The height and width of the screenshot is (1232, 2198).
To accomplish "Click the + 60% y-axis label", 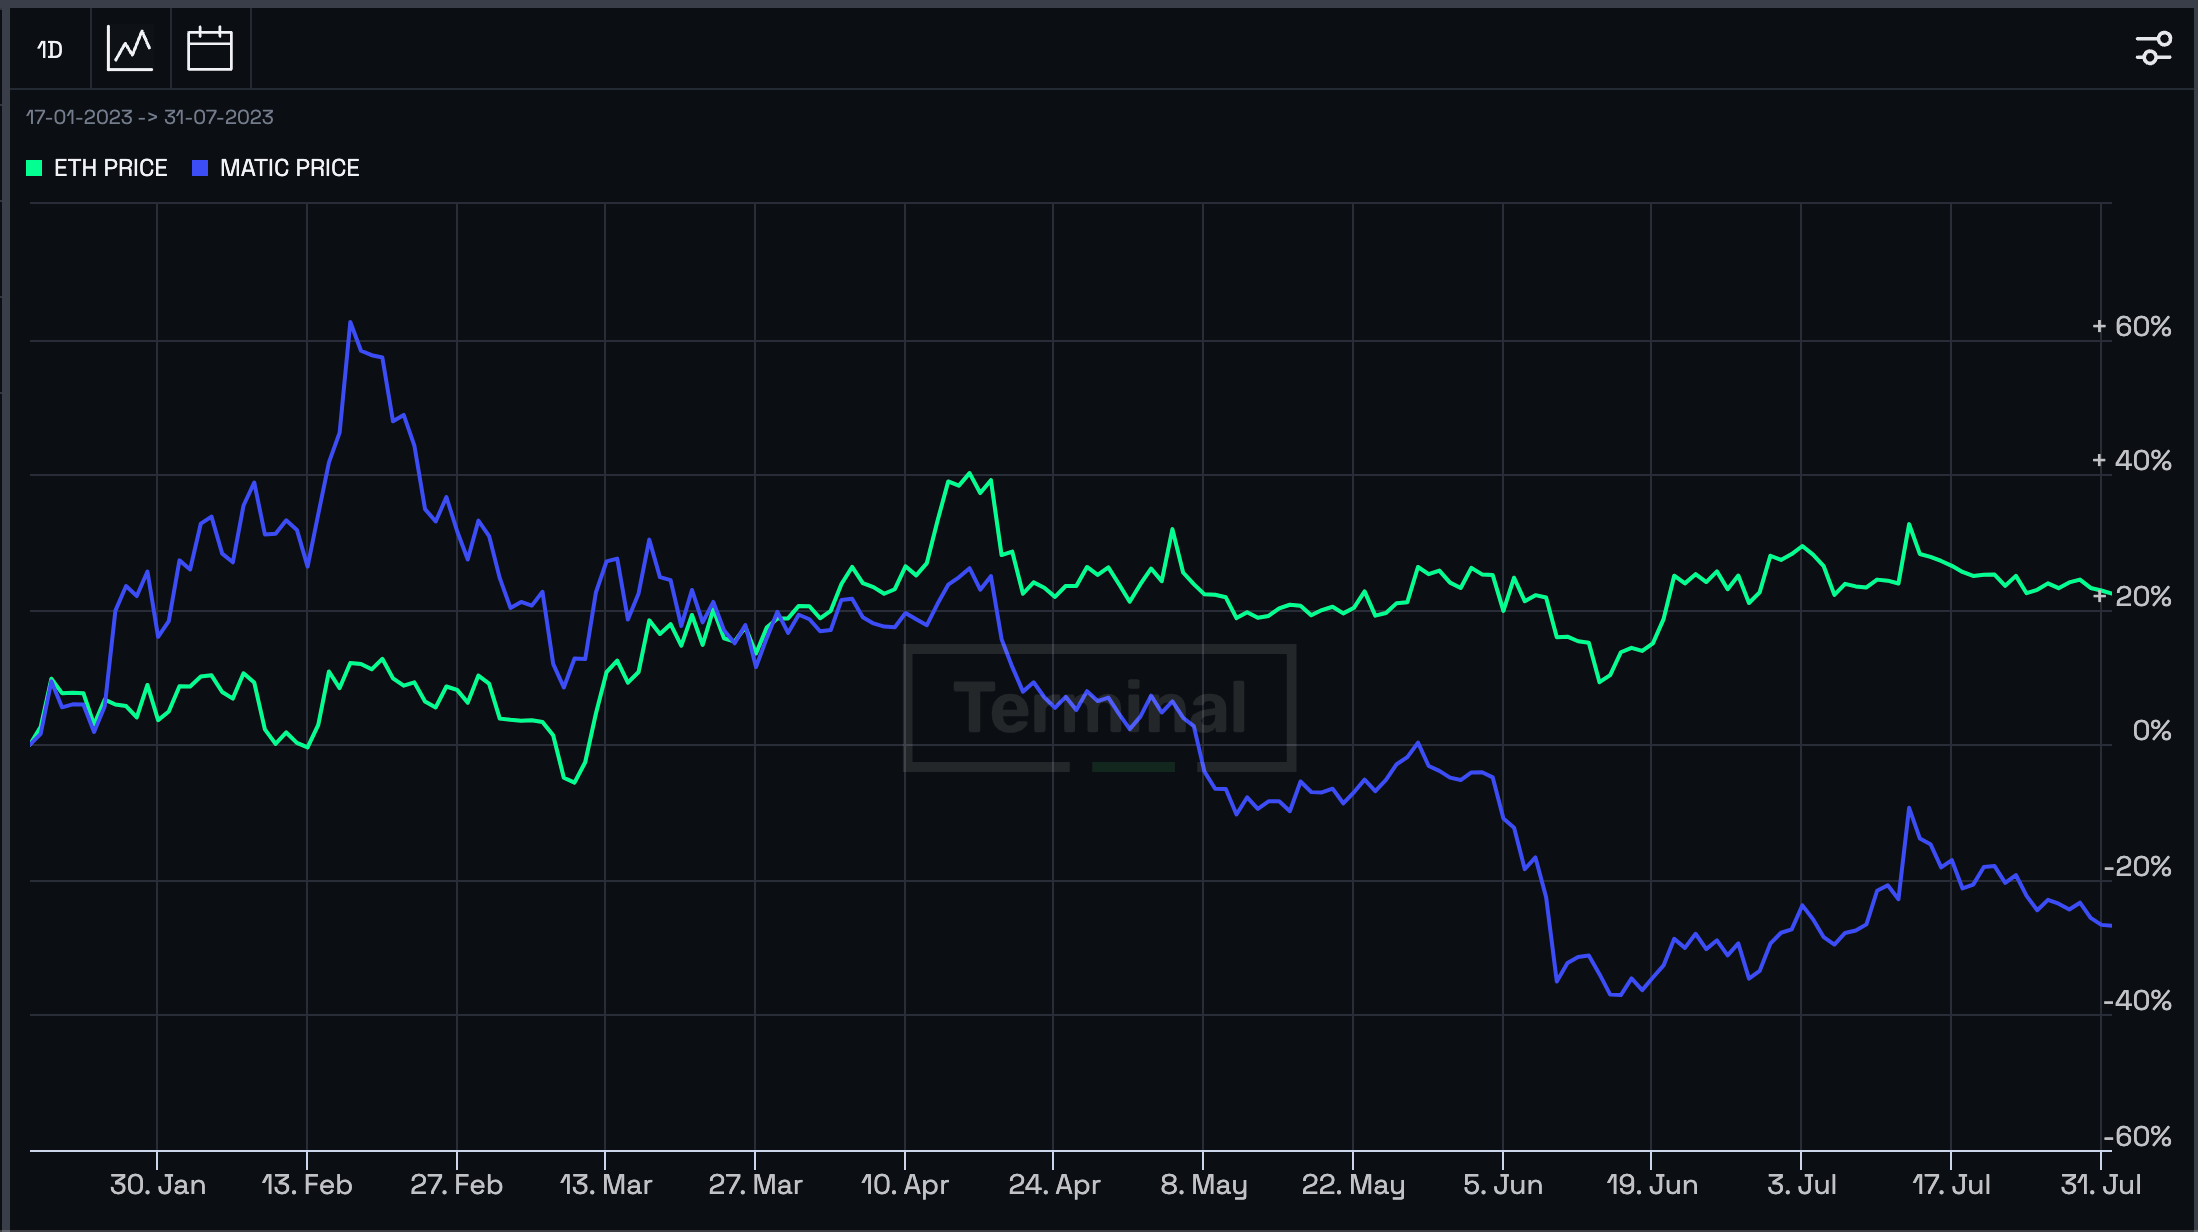I will (2132, 326).
